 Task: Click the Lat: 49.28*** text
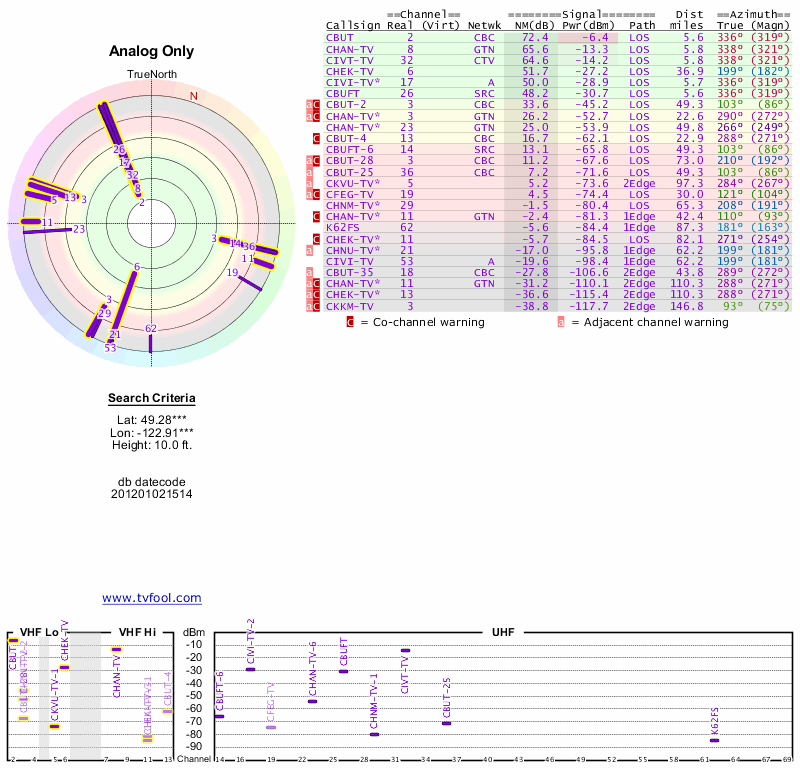pos(152,420)
